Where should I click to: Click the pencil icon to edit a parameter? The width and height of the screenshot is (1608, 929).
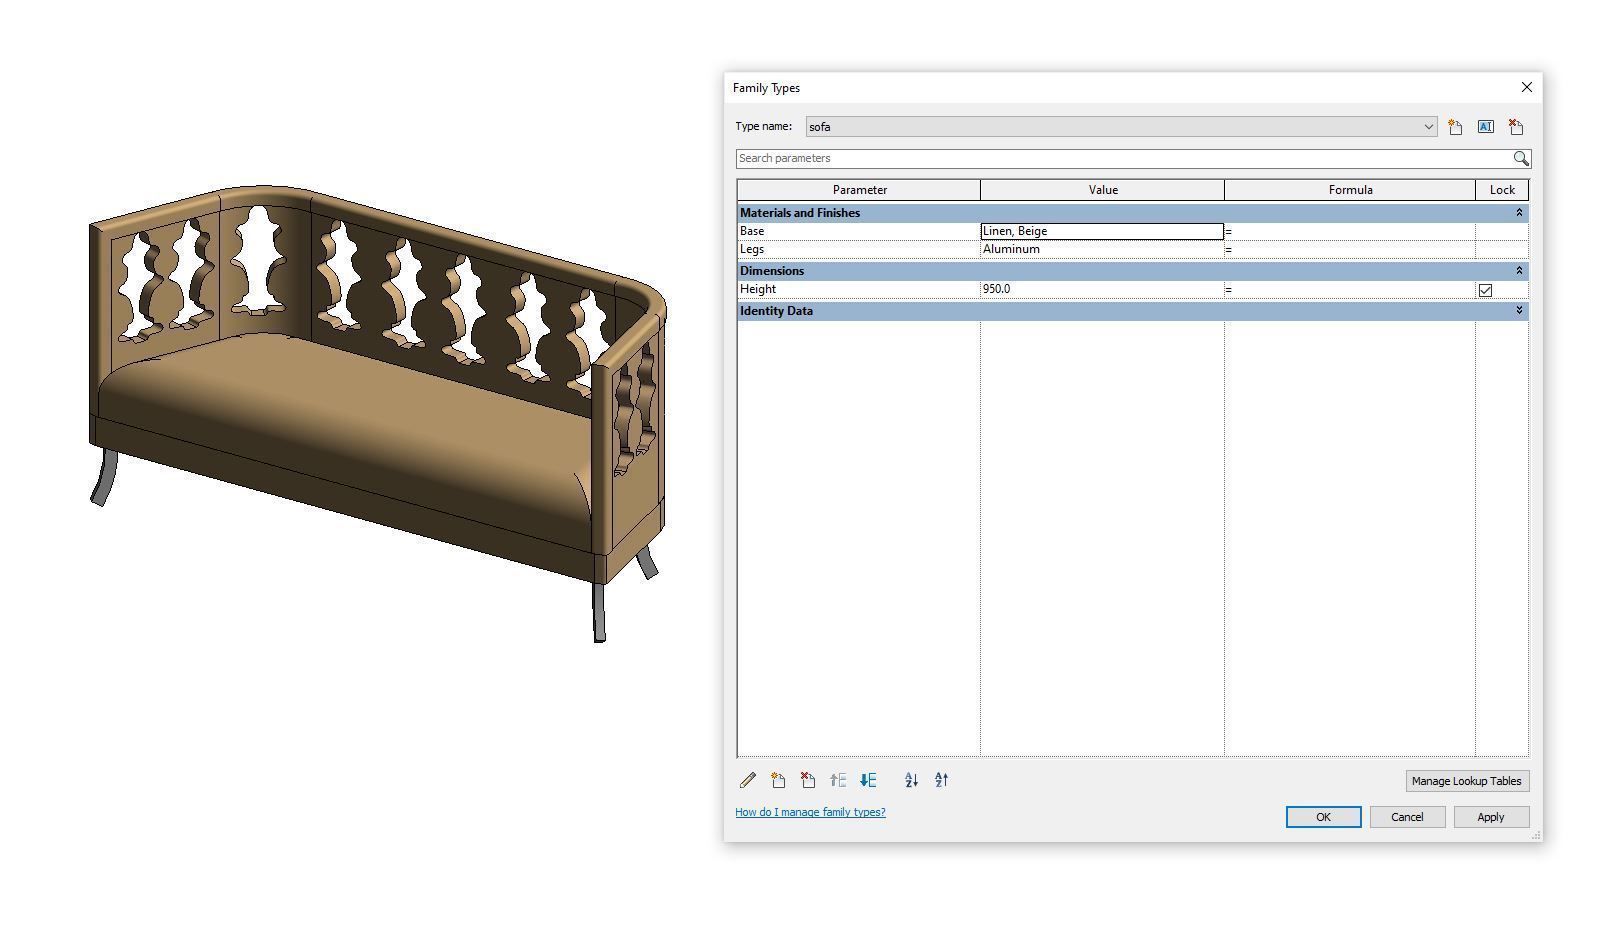click(x=747, y=780)
